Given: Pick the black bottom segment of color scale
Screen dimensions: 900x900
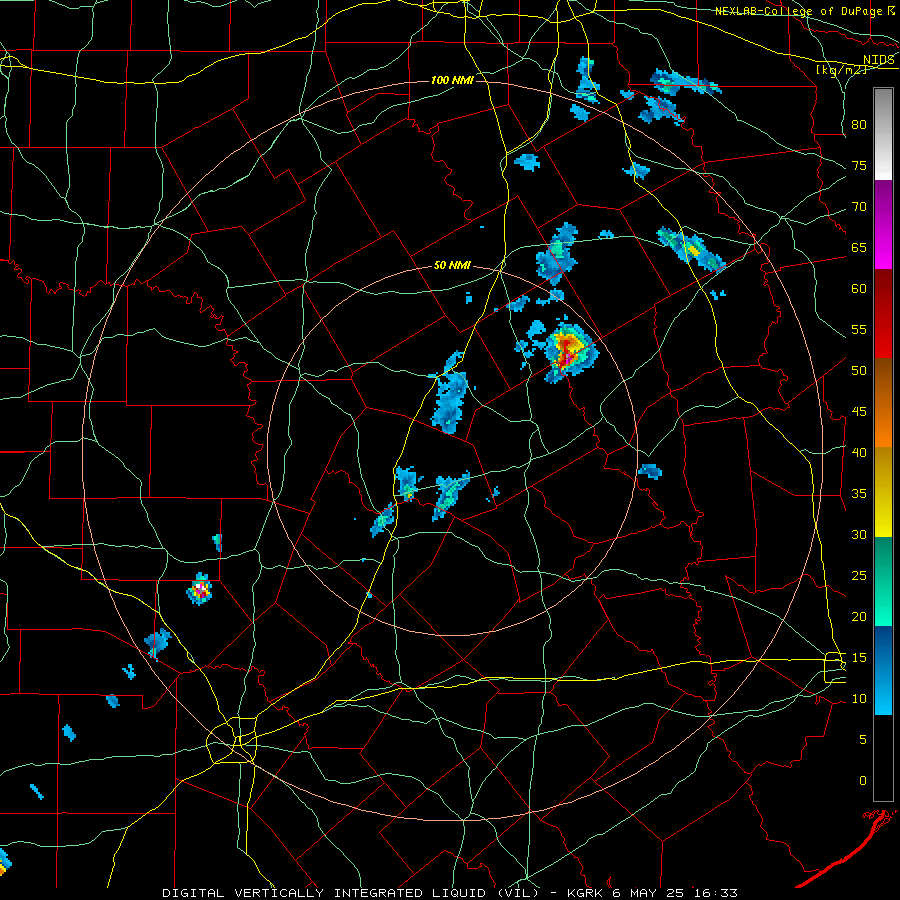Looking at the screenshot, I should click(x=883, y=758).
